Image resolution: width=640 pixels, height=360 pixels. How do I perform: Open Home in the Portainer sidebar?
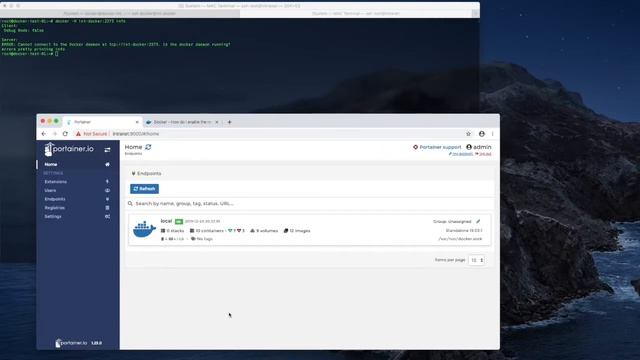[x=51, y=164]
